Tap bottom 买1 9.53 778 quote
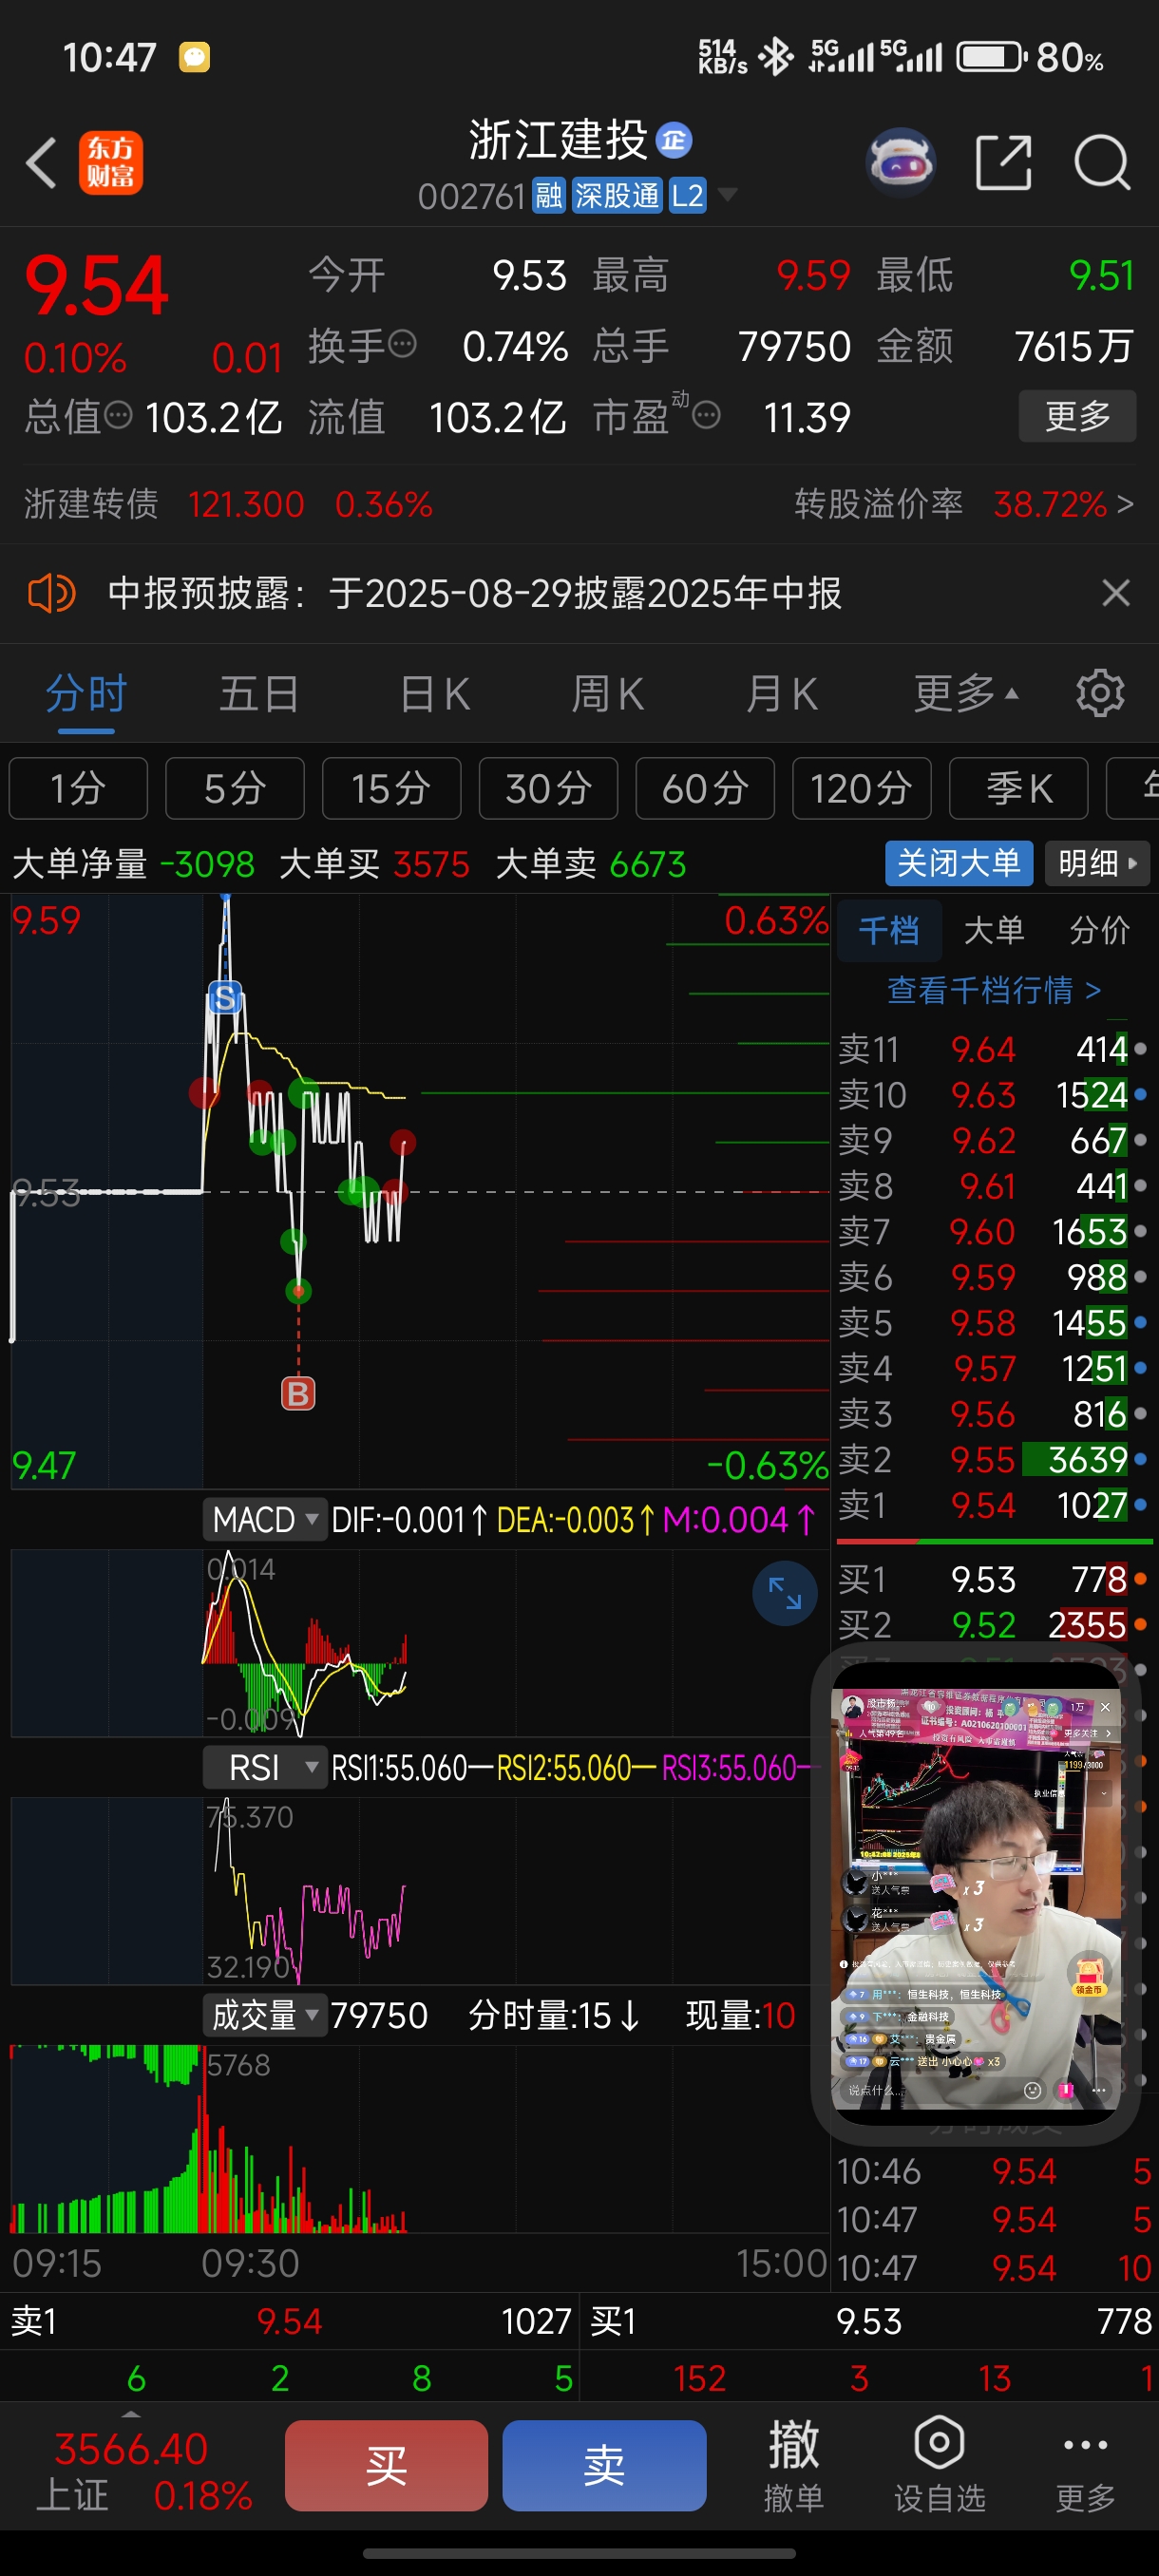Image resolution: width=1159 pixels, height=2576 pixels. (x=870, y=2321)
